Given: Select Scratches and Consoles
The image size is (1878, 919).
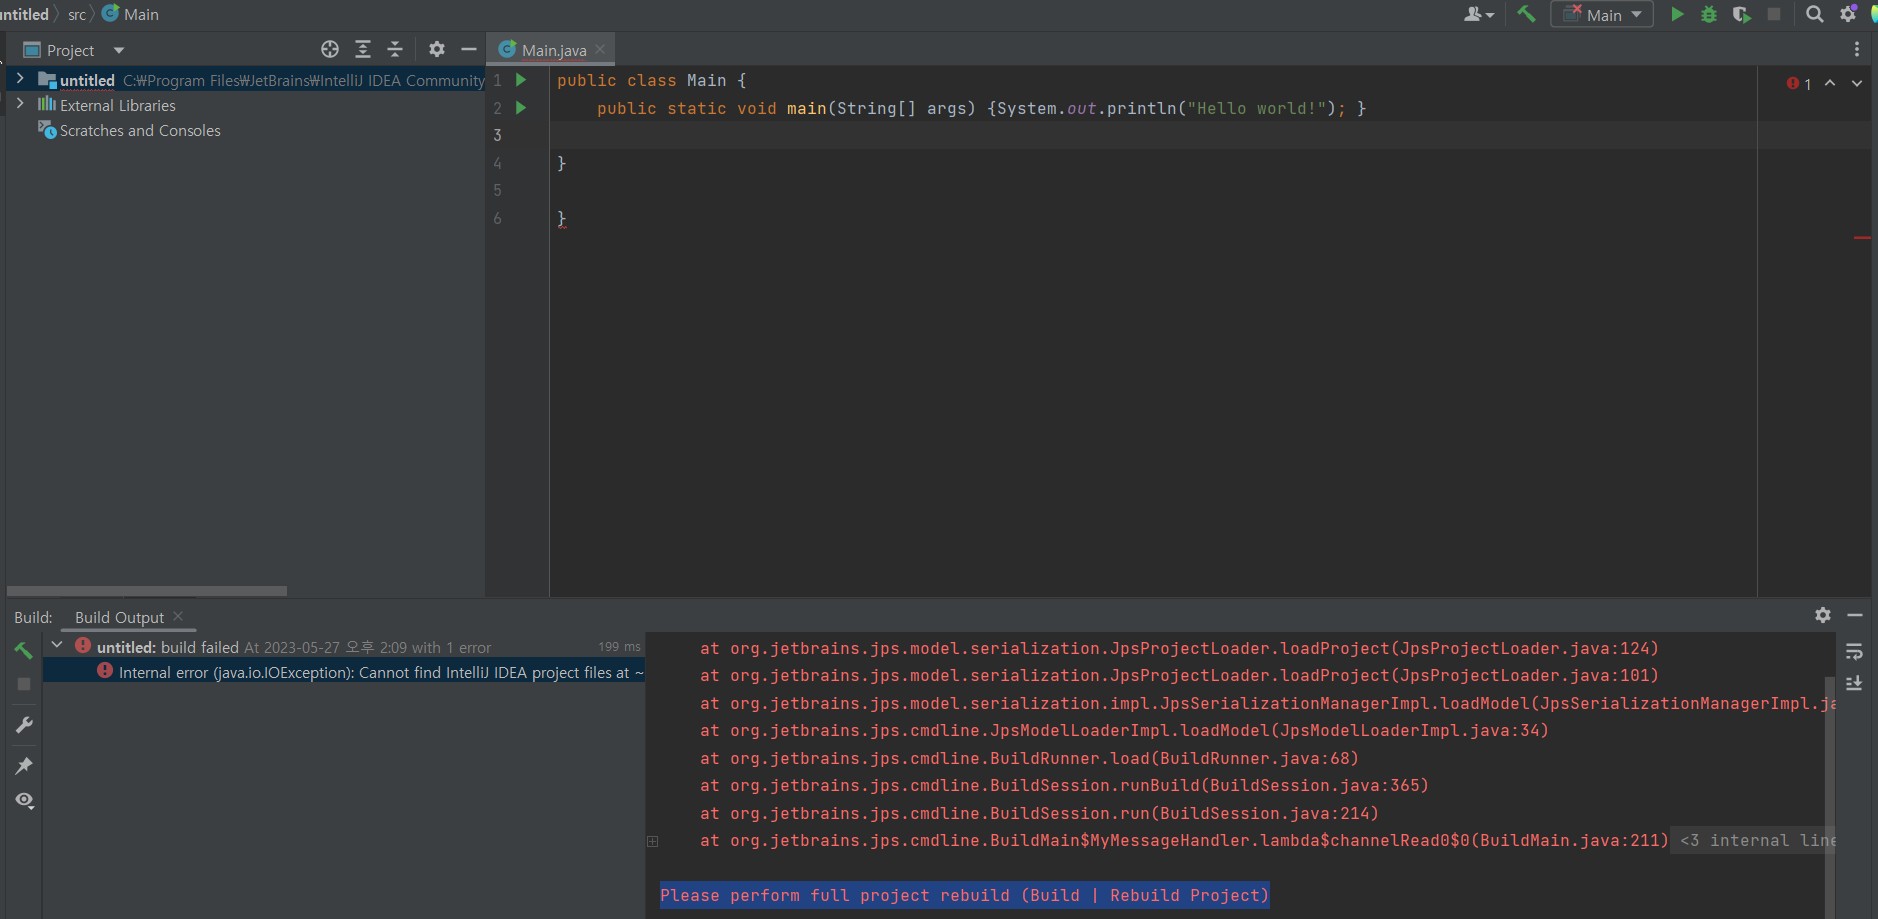Looking at the screenshot, I should click(x=140, y=130).
